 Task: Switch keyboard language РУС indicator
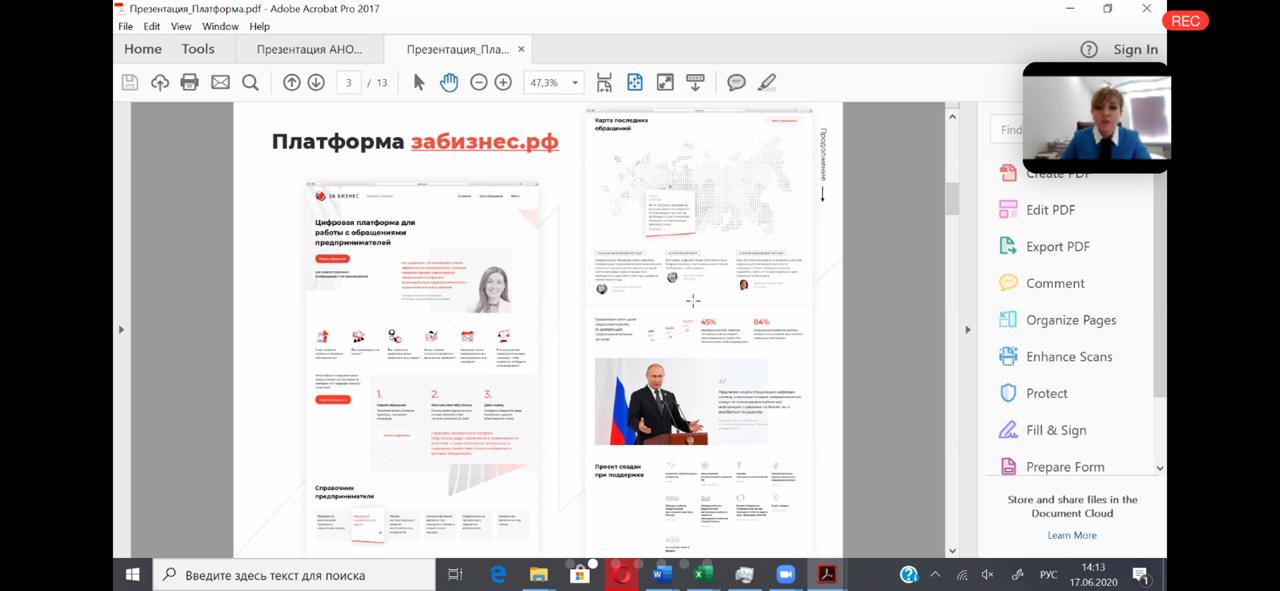(1049, 575)
